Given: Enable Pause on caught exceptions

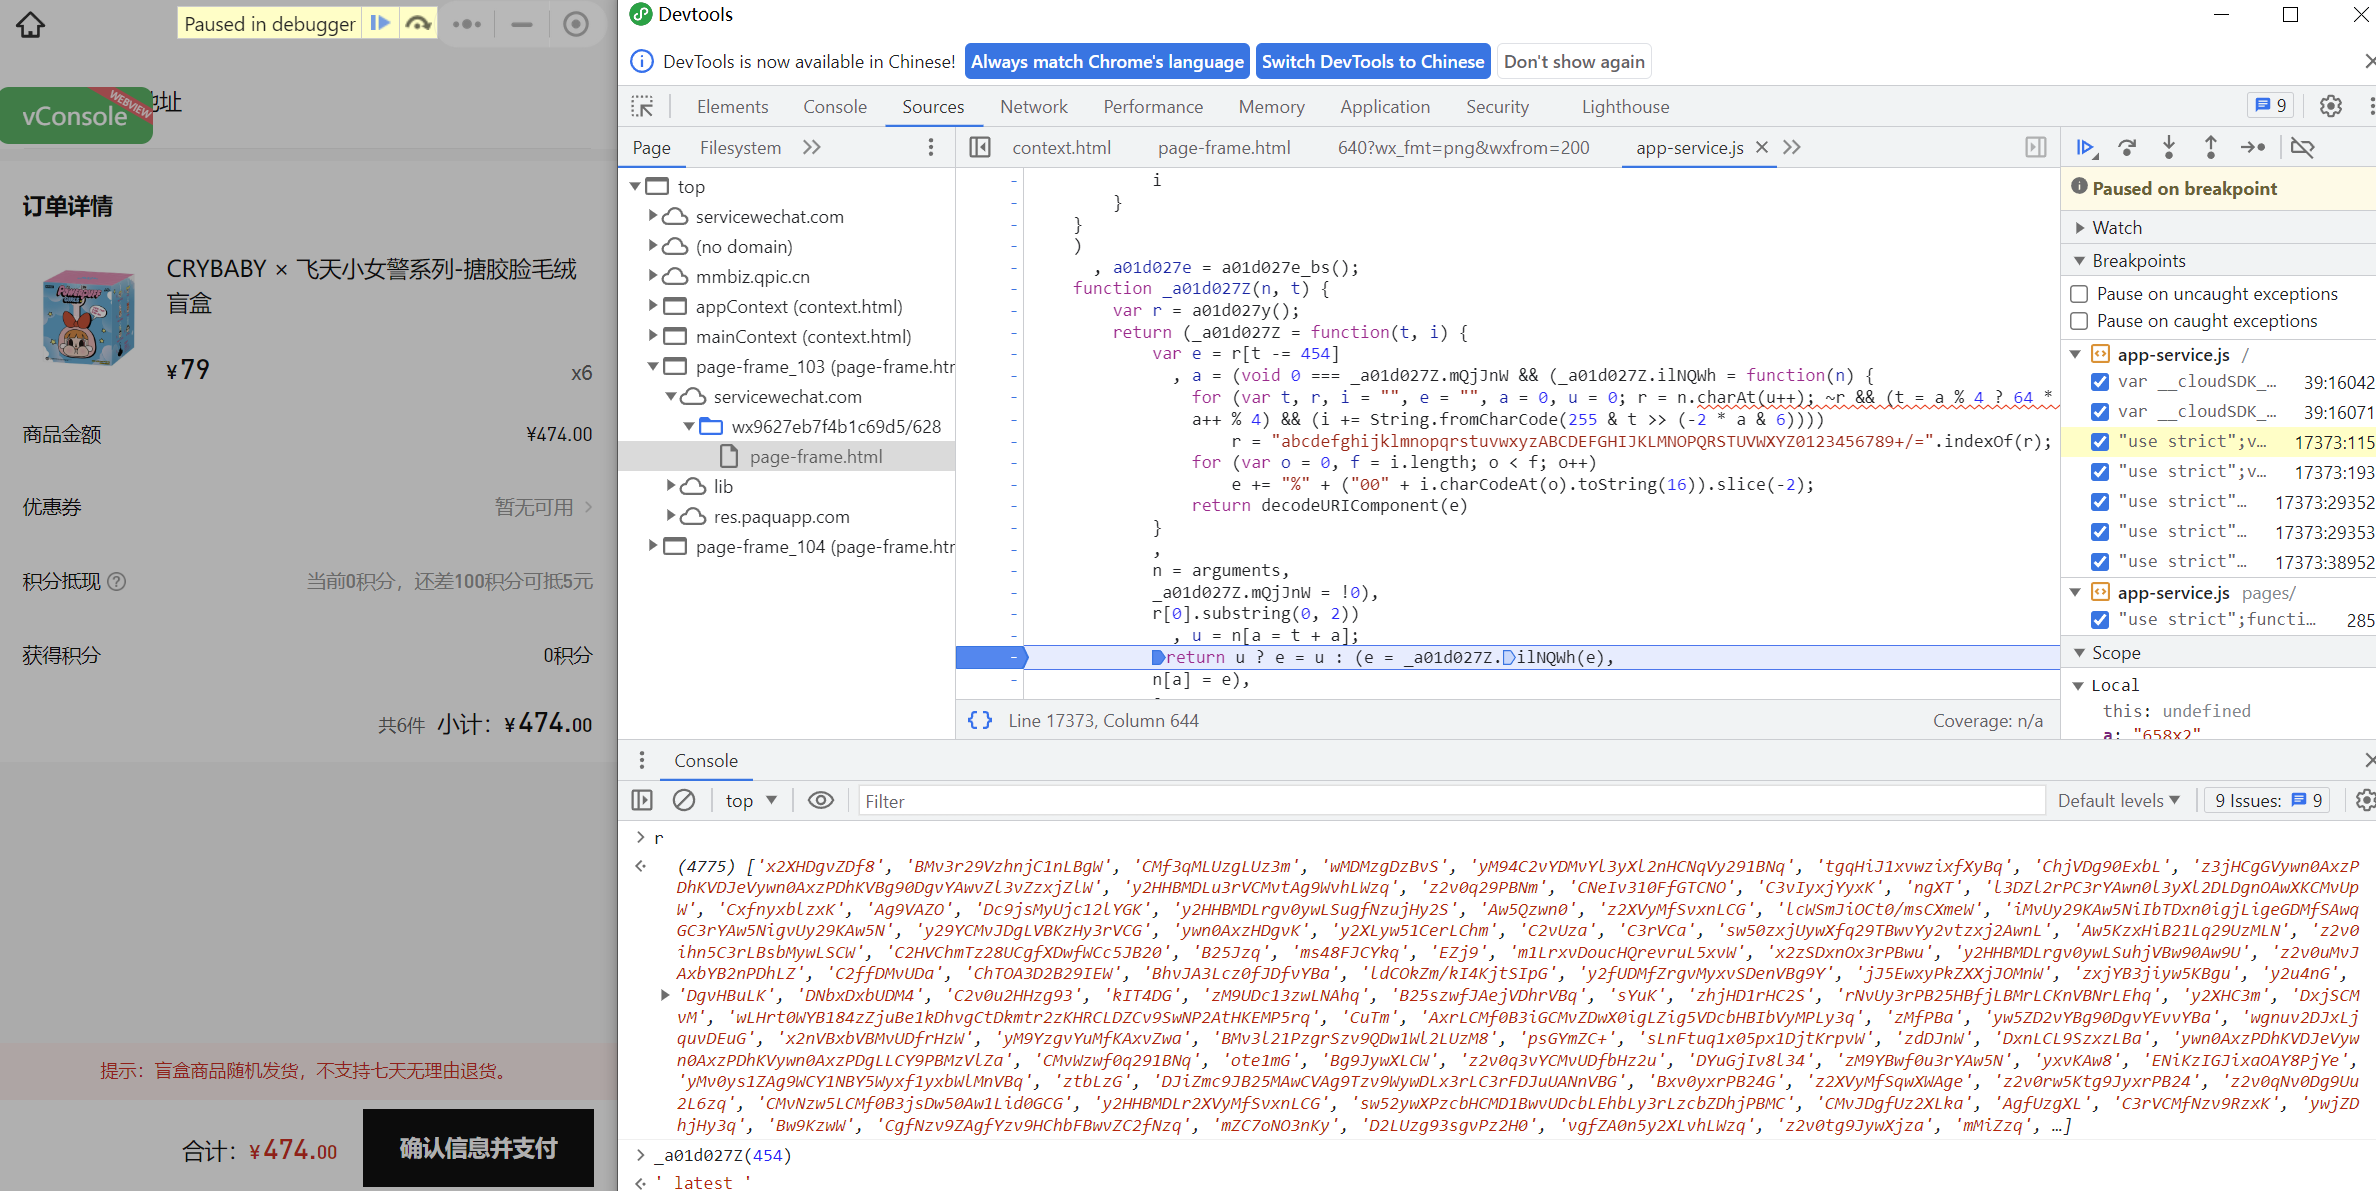Looking at the screenshot, I should [2080, 321].
